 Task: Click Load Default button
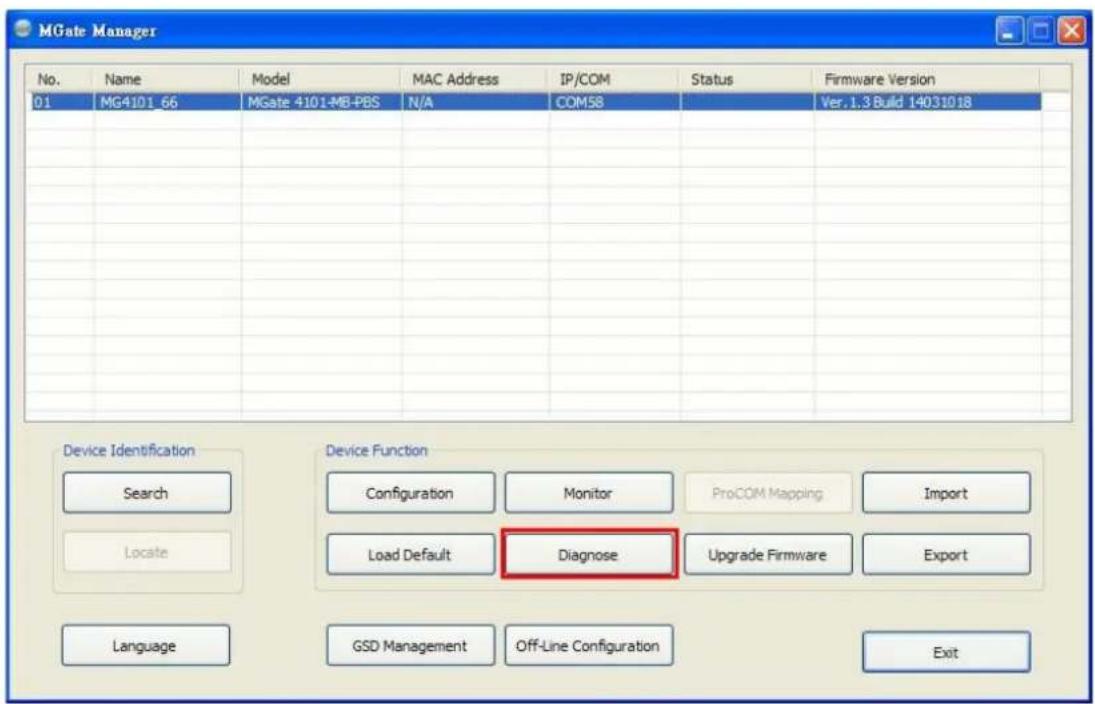[411, 555]
